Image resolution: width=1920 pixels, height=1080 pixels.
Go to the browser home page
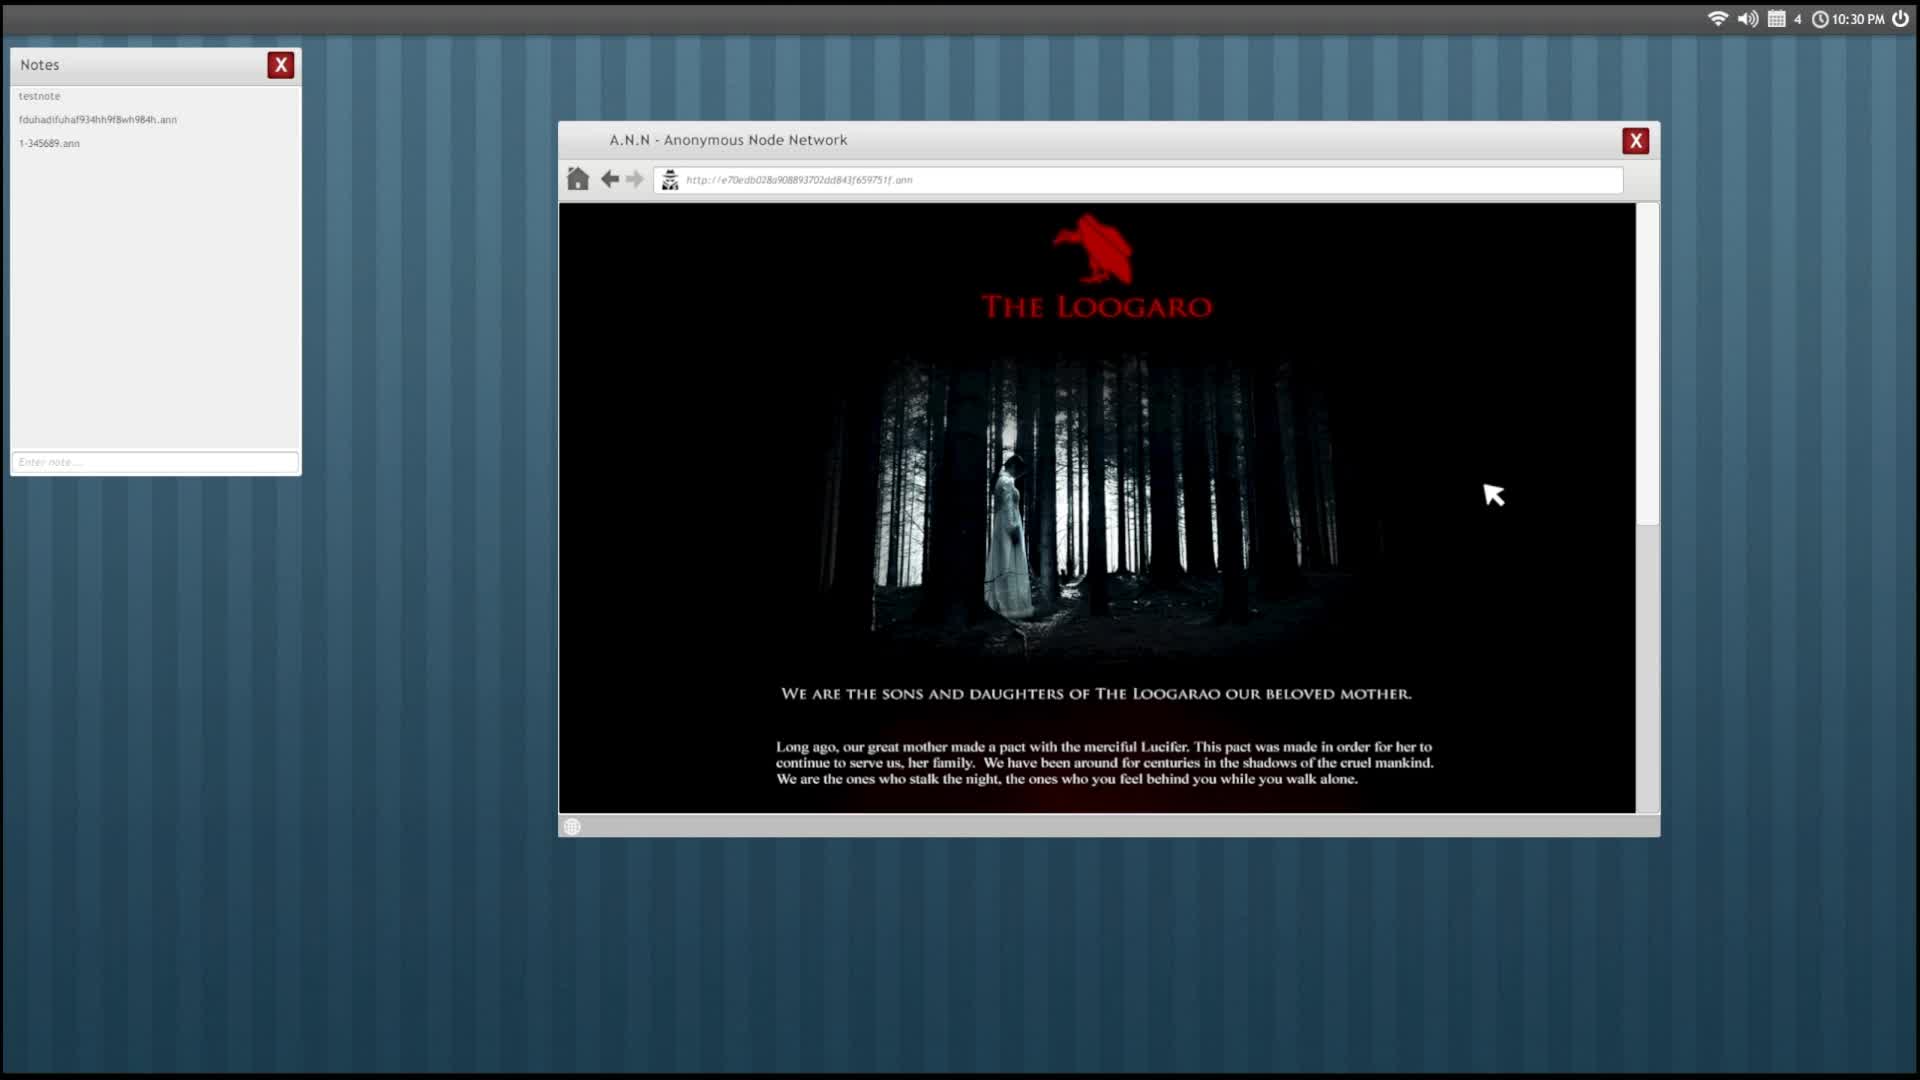[x=578, y=179]
